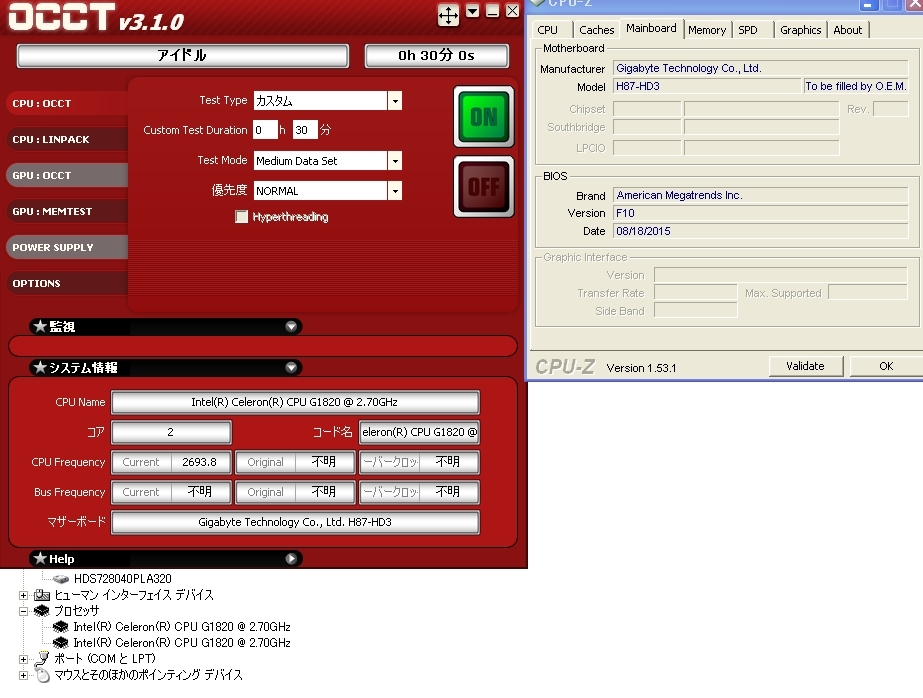Switch to the Graphics tab in CPU-Z
923x698 pixels.
click(801, 30)
